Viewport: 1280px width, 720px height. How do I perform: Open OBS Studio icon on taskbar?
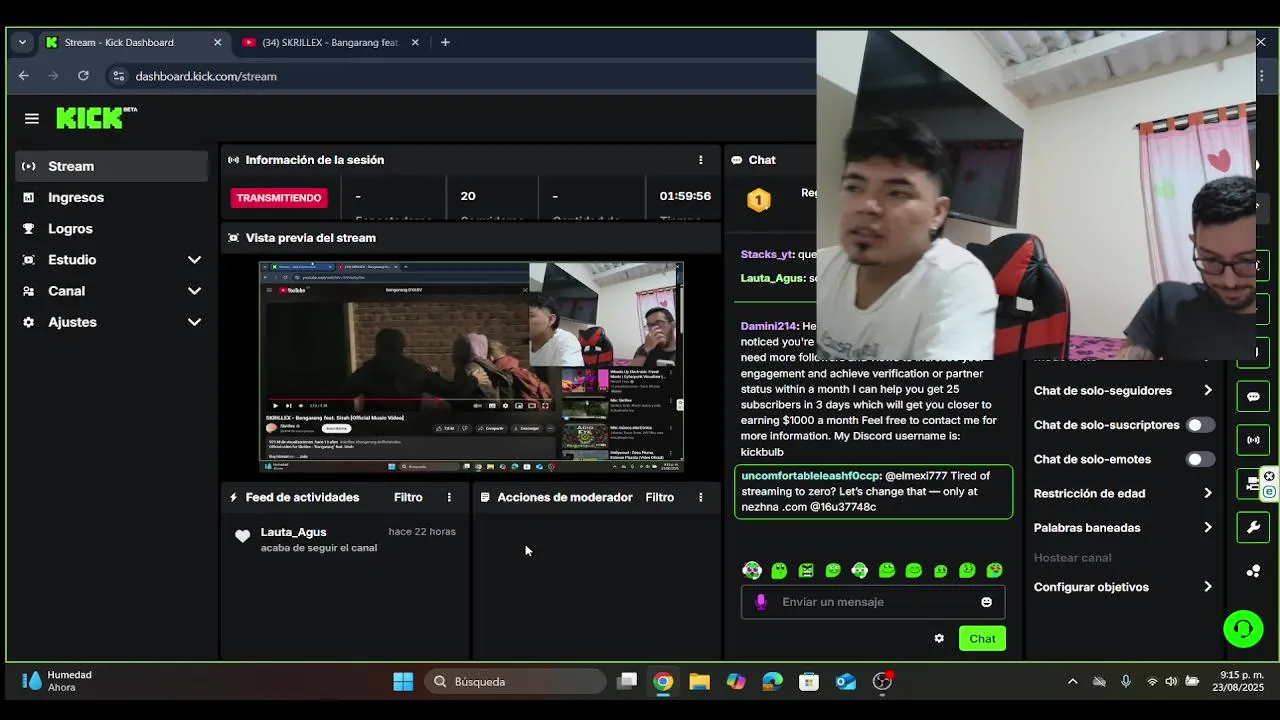tap(882, 682)
